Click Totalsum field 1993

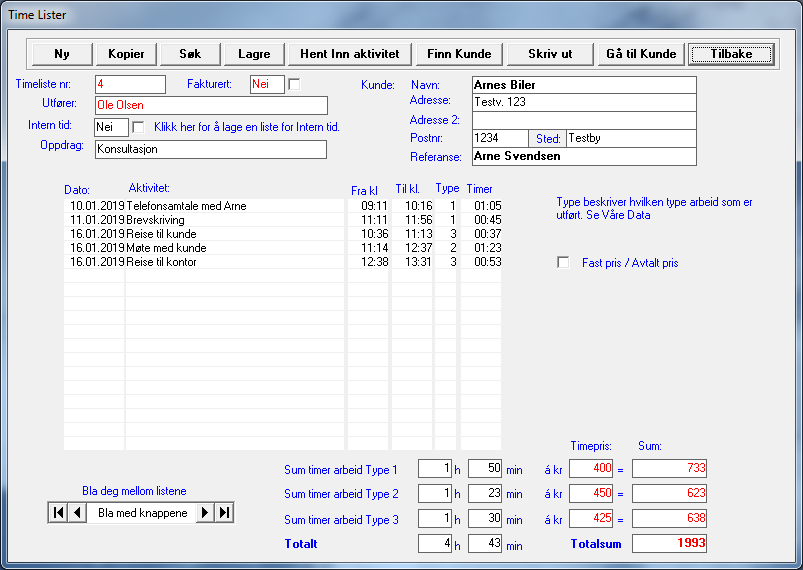[x=669, y=543]
